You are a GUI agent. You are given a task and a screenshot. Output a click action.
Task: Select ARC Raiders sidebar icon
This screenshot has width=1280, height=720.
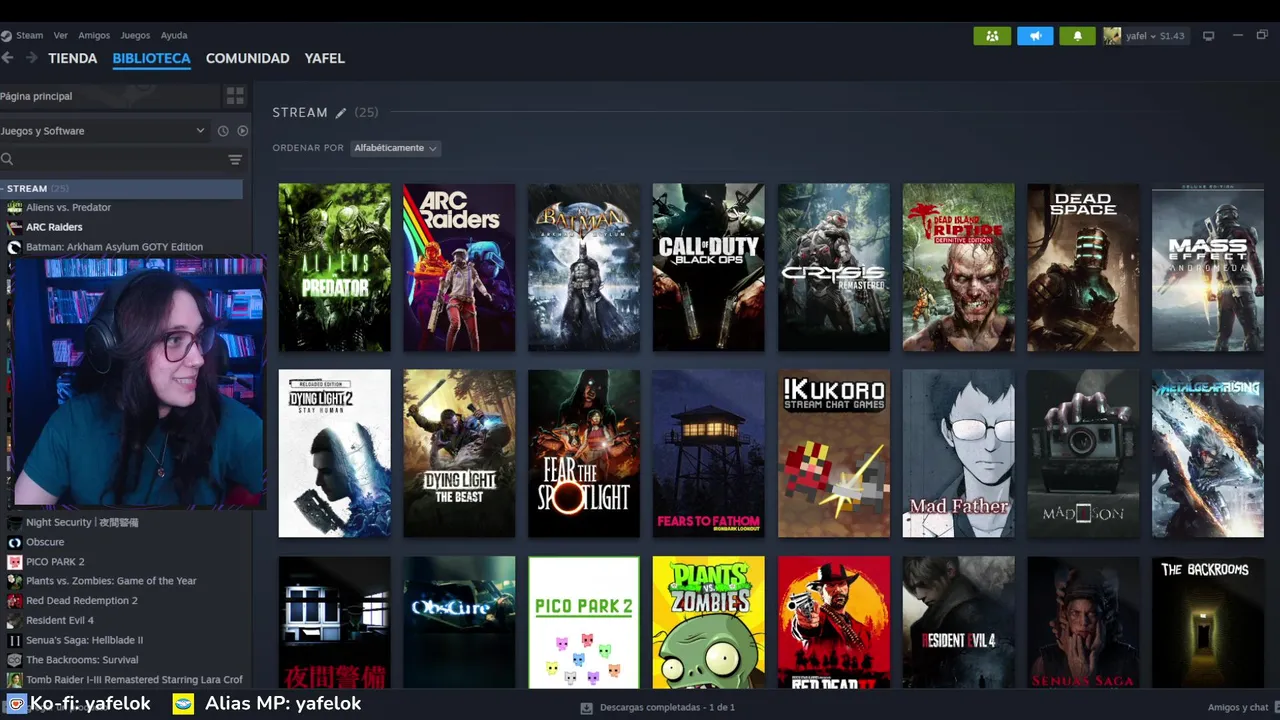(x=14, y=227)
